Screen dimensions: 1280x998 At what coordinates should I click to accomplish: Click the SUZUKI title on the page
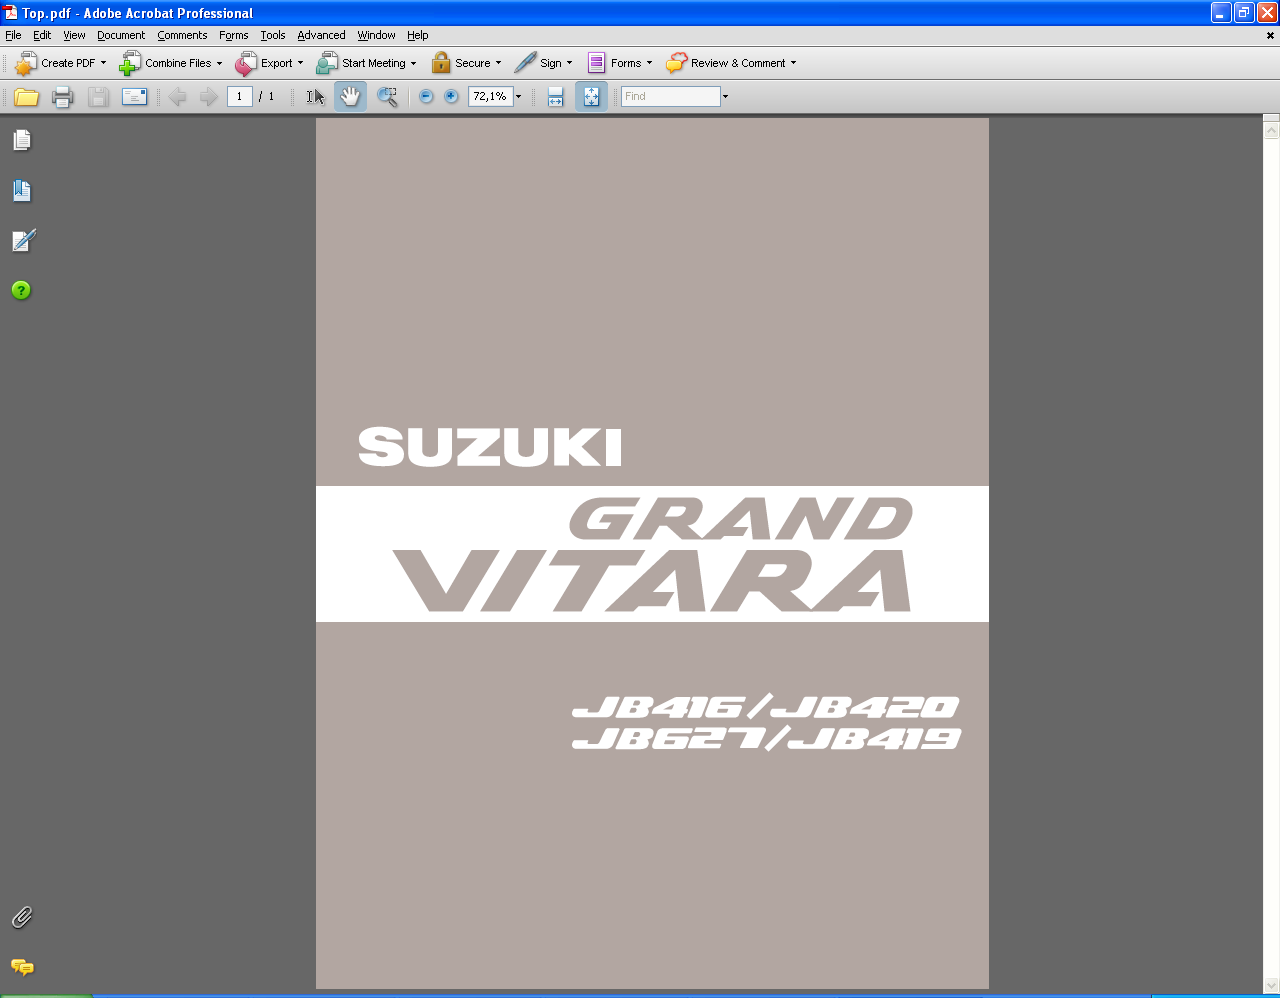tap(490, 447)
